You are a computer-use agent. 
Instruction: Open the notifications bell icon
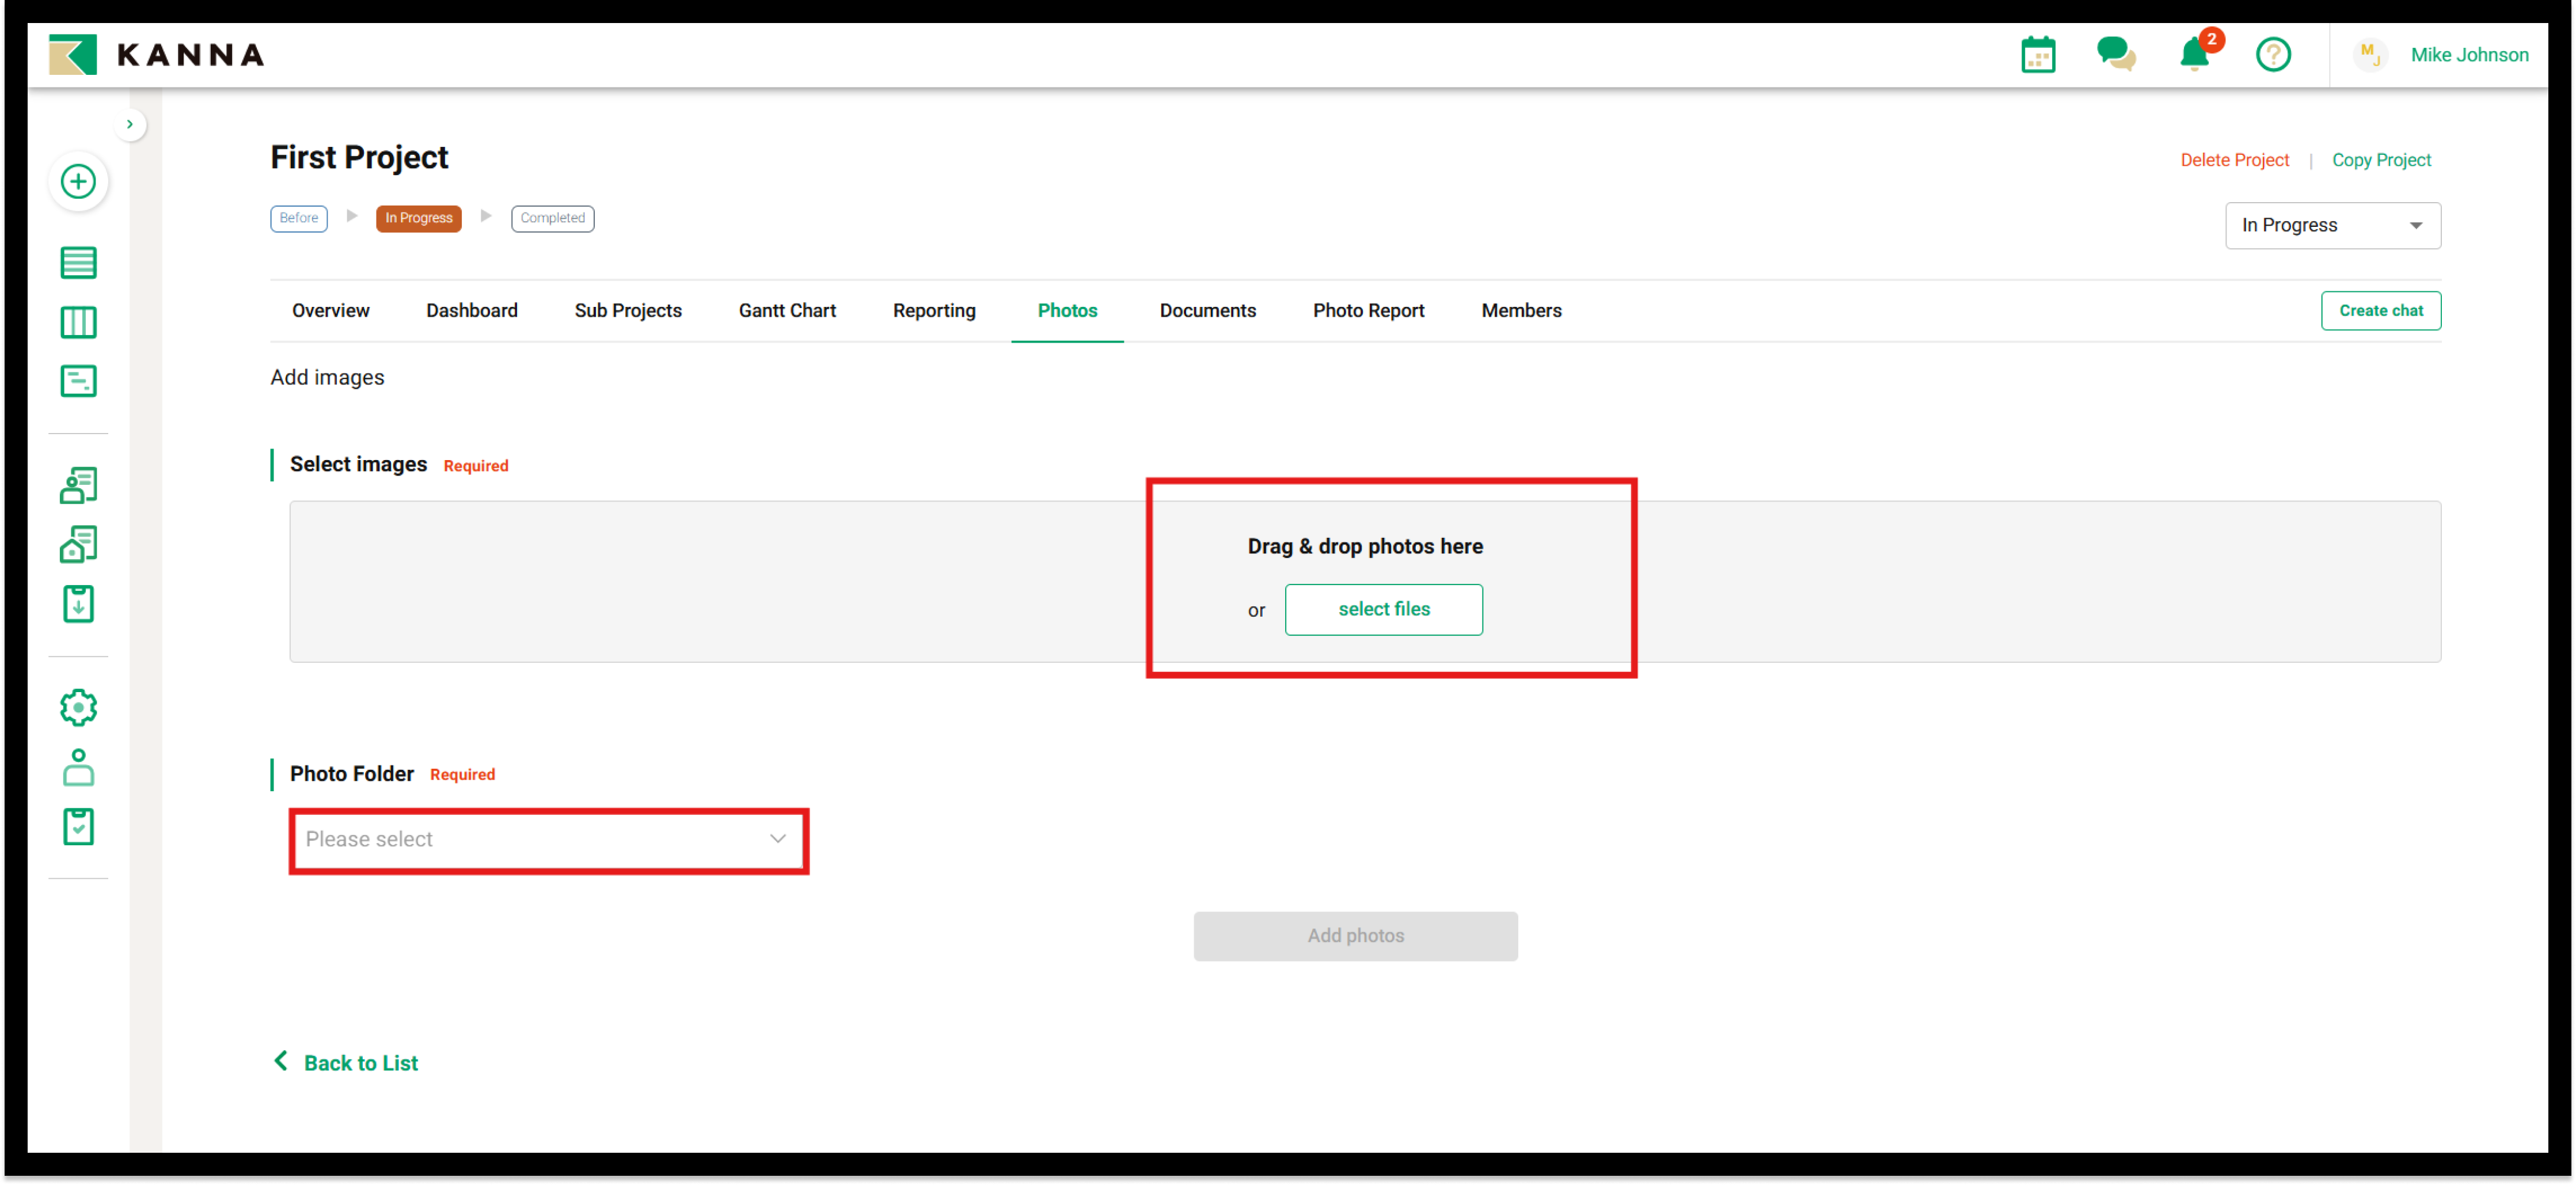coord(2193,54)
